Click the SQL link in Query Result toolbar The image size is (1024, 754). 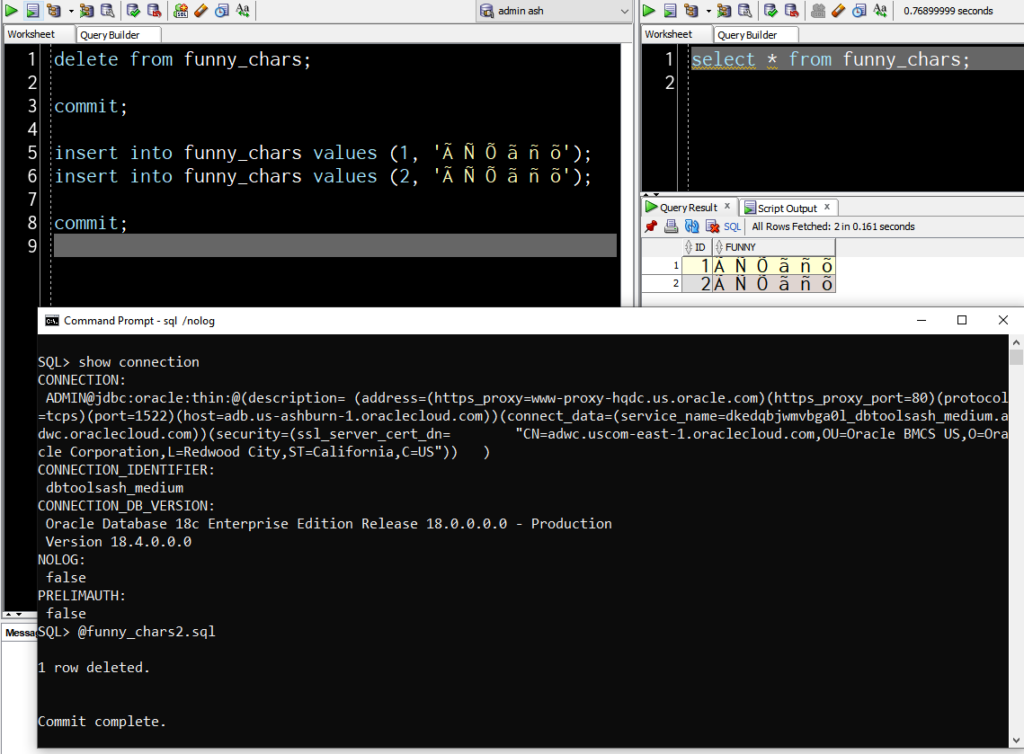[x=733, y=227]
